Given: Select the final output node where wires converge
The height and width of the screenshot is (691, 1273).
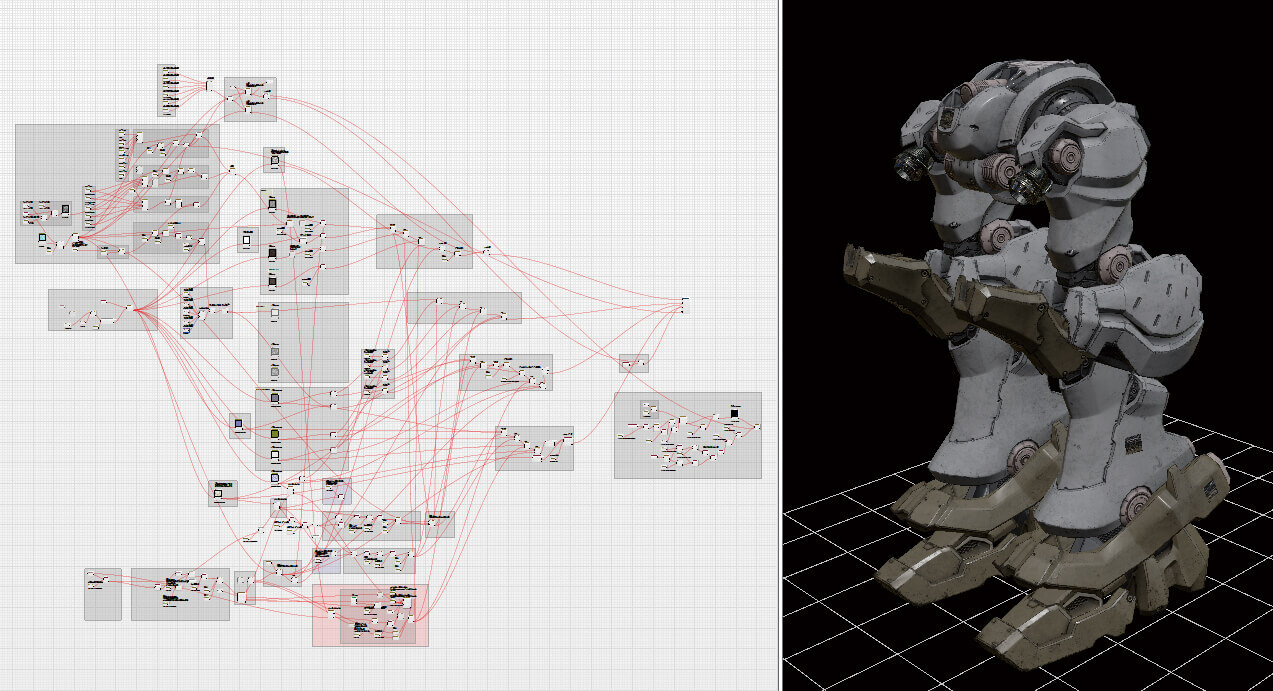Looking at the screenshot, I should 685,304.
